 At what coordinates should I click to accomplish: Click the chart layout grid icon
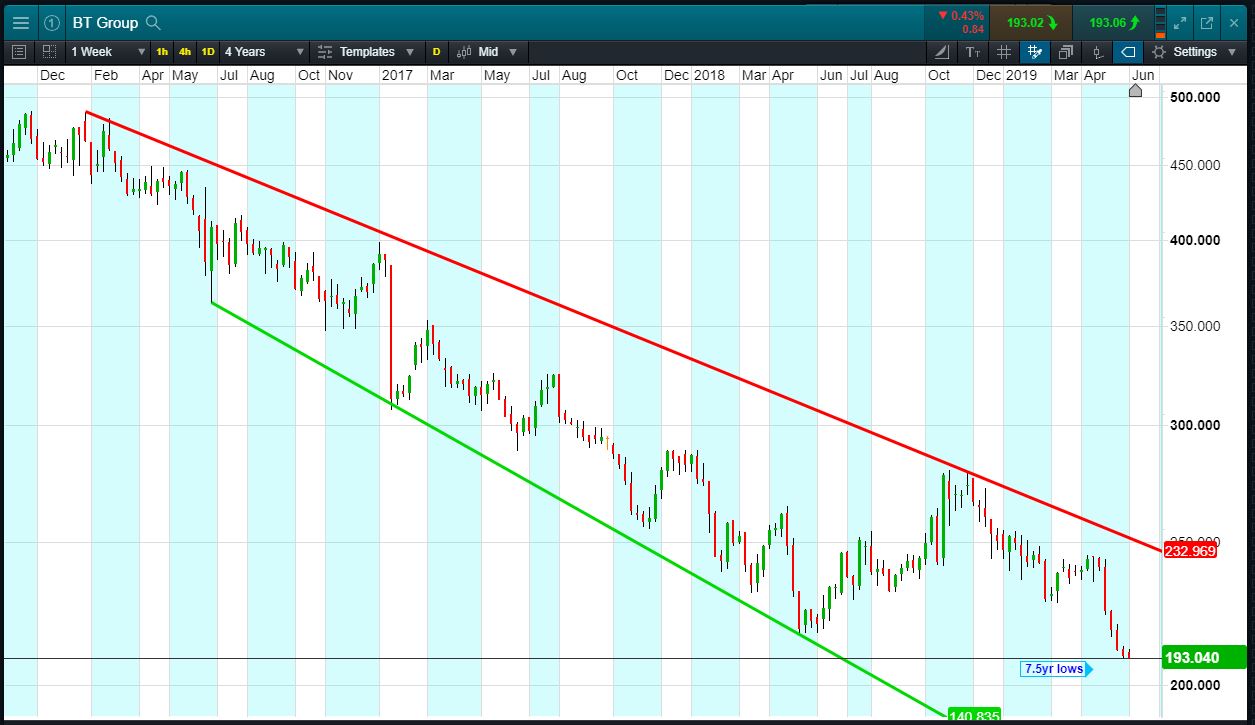point(49,51)
